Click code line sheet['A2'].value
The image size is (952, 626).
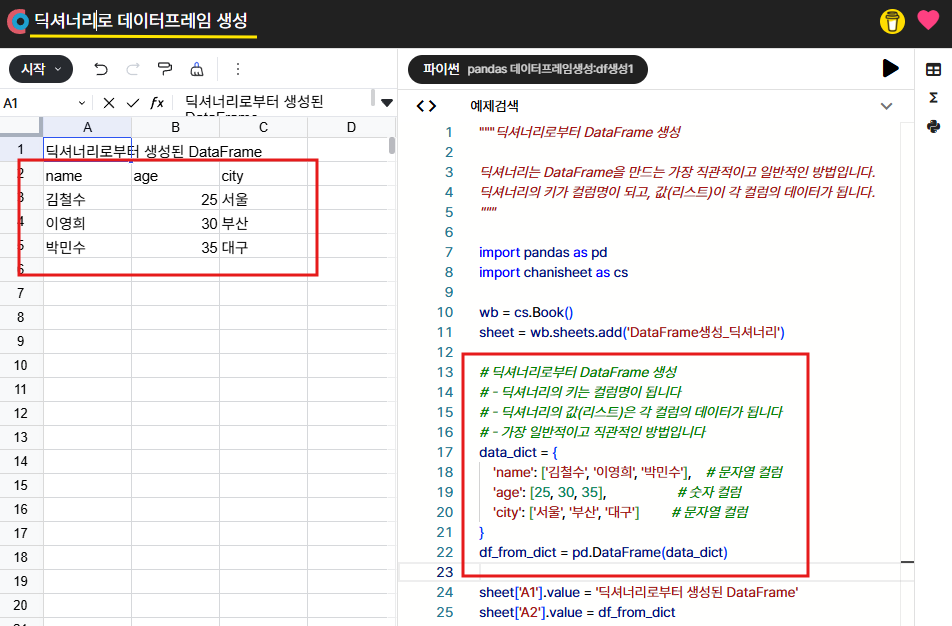577,613
